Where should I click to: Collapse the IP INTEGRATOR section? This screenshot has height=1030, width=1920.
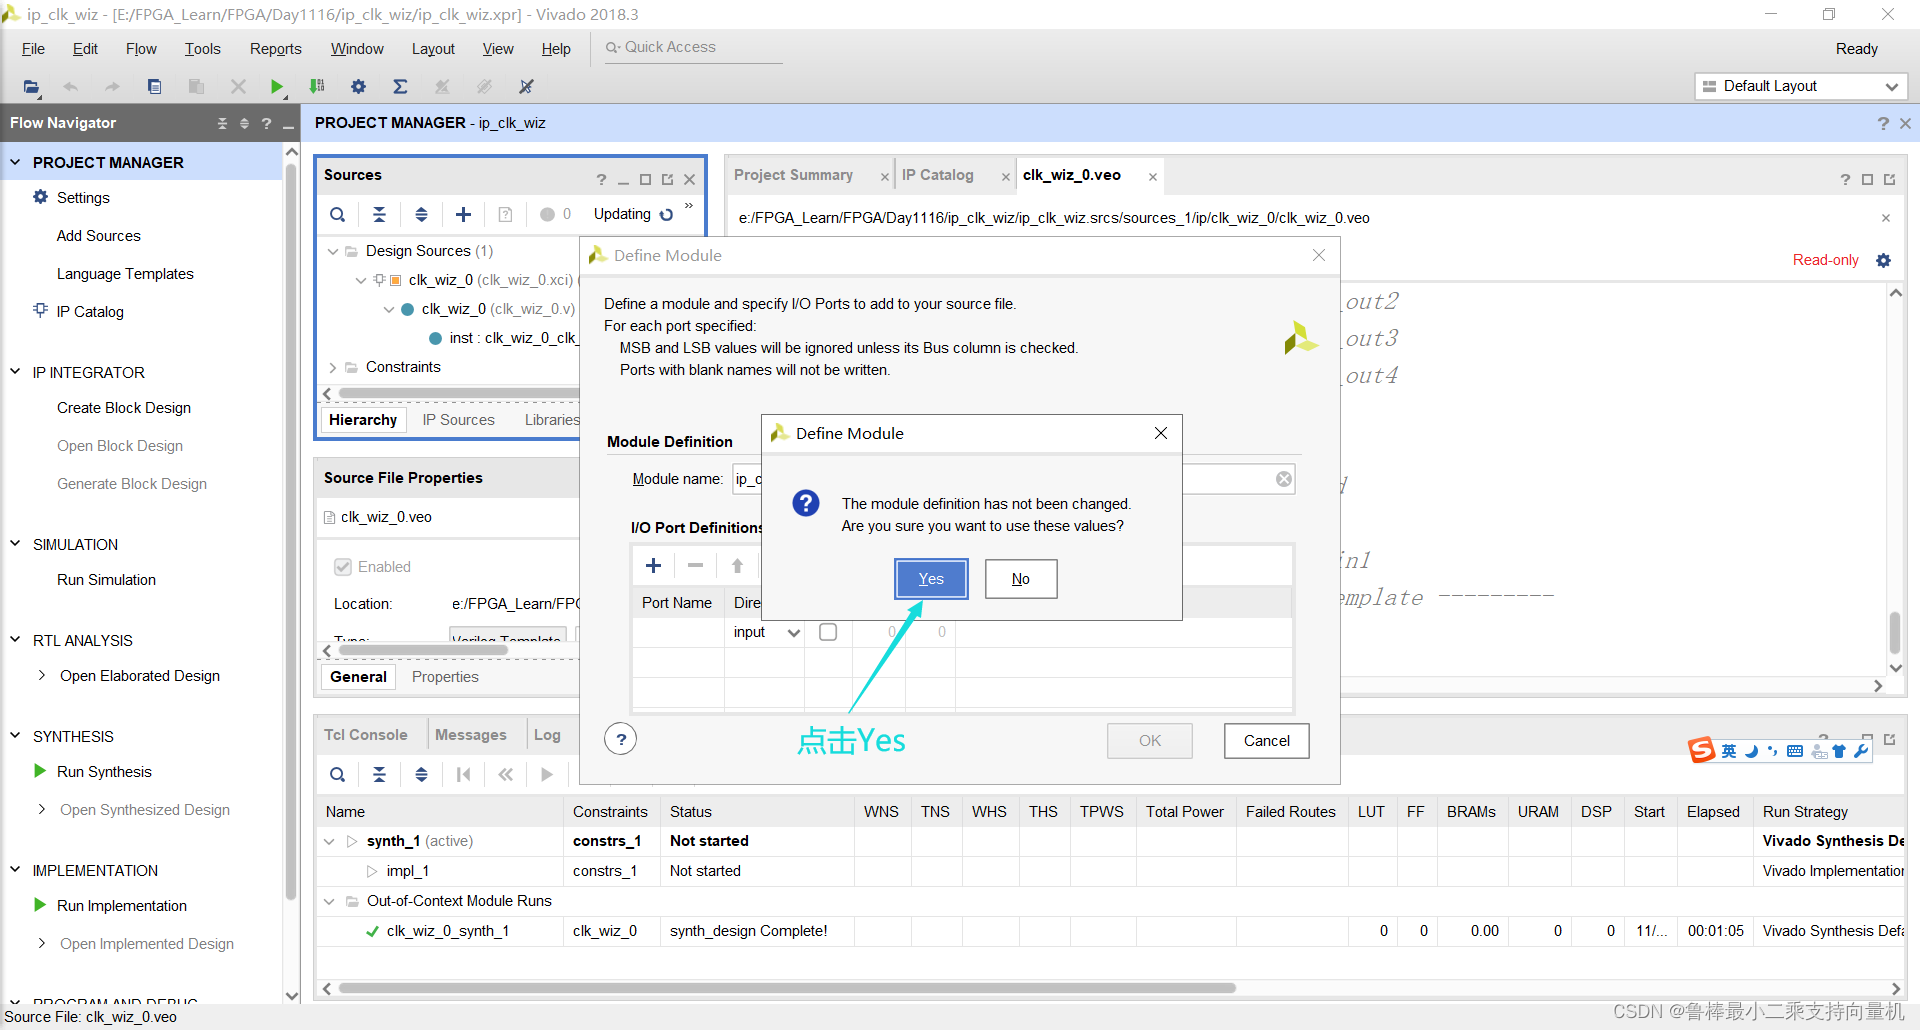[x=15, y=372]
